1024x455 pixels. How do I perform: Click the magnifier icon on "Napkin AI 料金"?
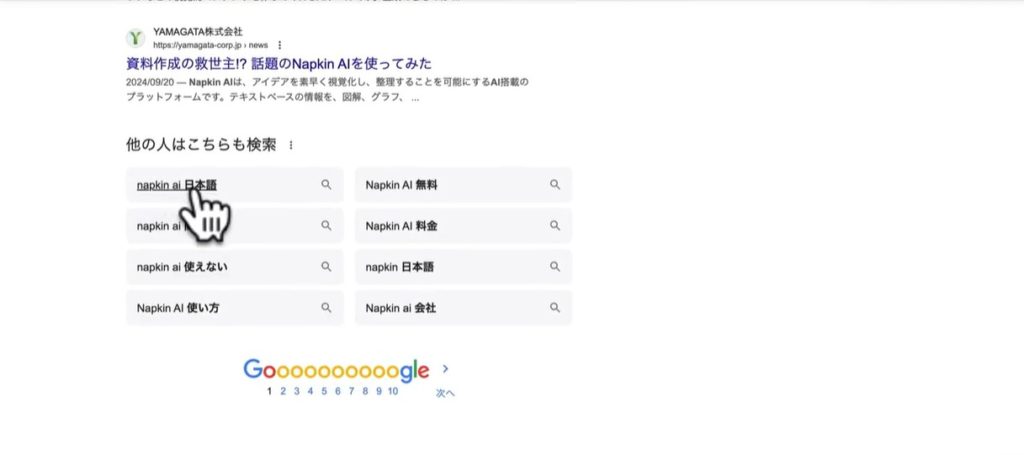tap(555, 226)
